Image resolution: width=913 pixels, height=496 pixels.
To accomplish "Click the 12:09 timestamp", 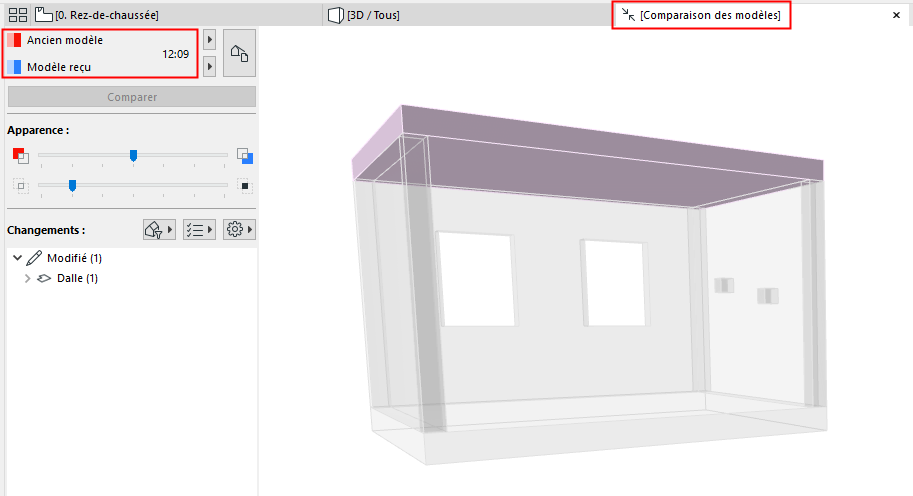I will 175,54.
